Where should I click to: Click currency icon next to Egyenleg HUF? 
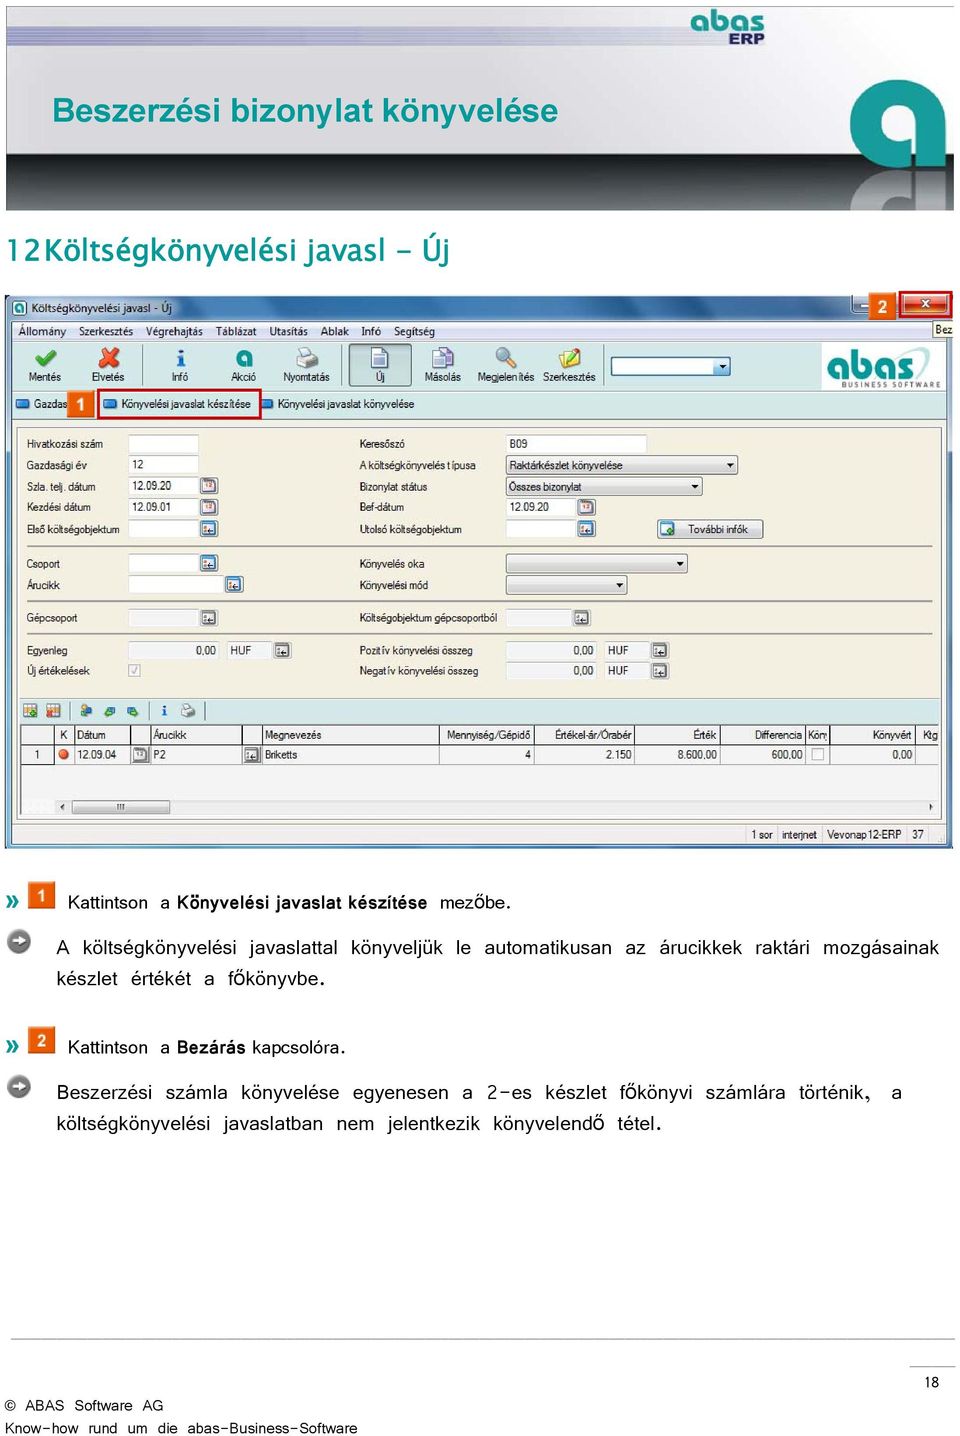[283, 650]
